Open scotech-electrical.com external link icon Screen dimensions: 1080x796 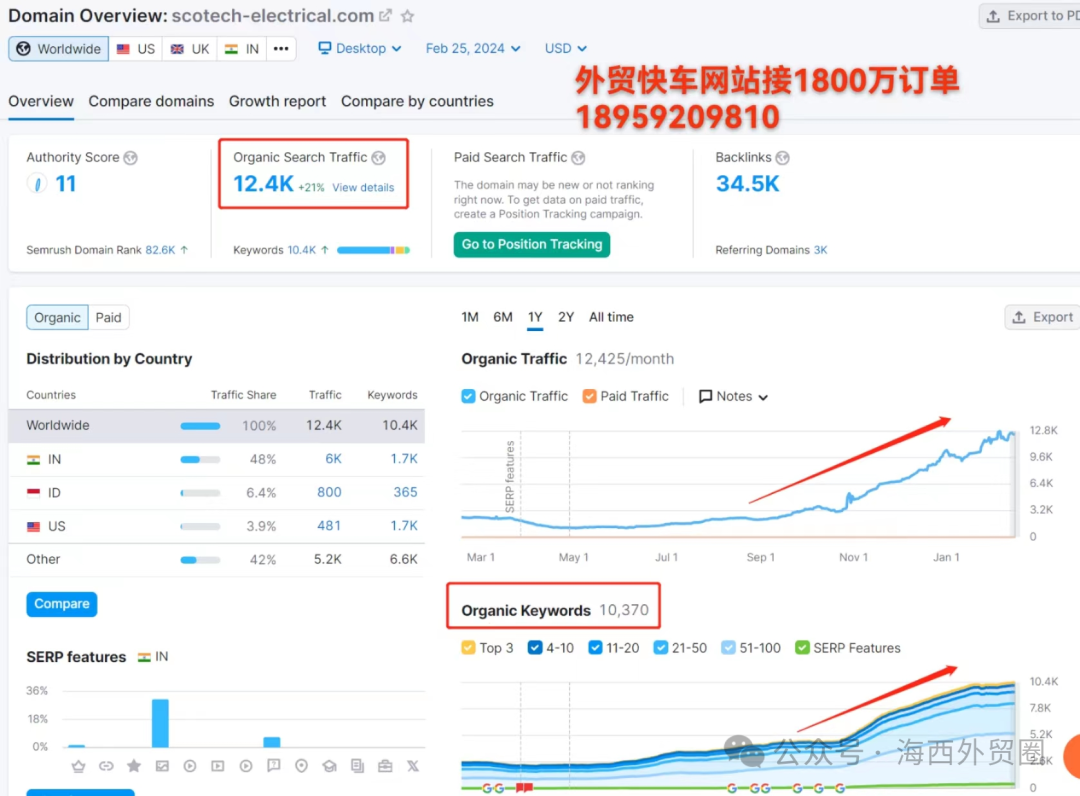coord(386,15)
